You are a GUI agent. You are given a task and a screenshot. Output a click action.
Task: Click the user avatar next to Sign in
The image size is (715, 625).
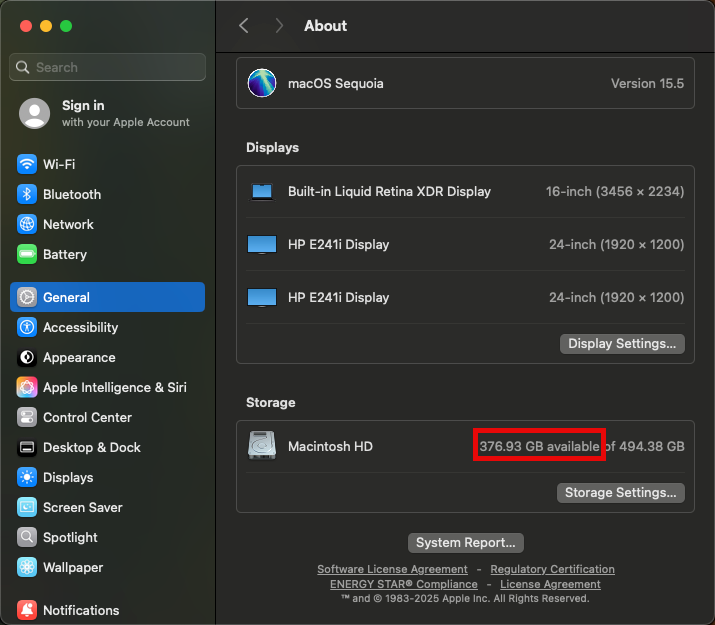[35, 113]
